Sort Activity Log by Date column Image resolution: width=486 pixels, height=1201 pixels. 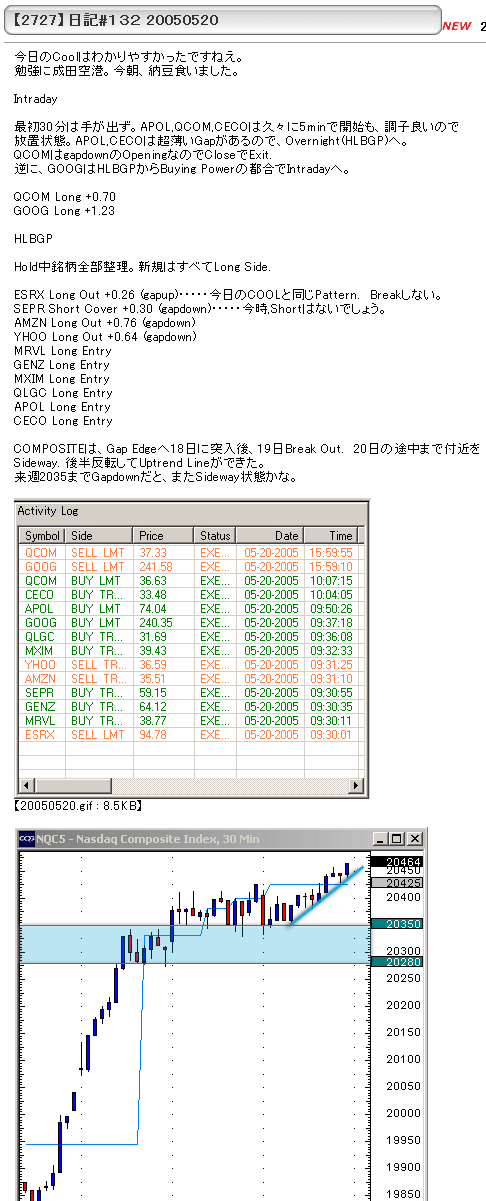point(270,536)
